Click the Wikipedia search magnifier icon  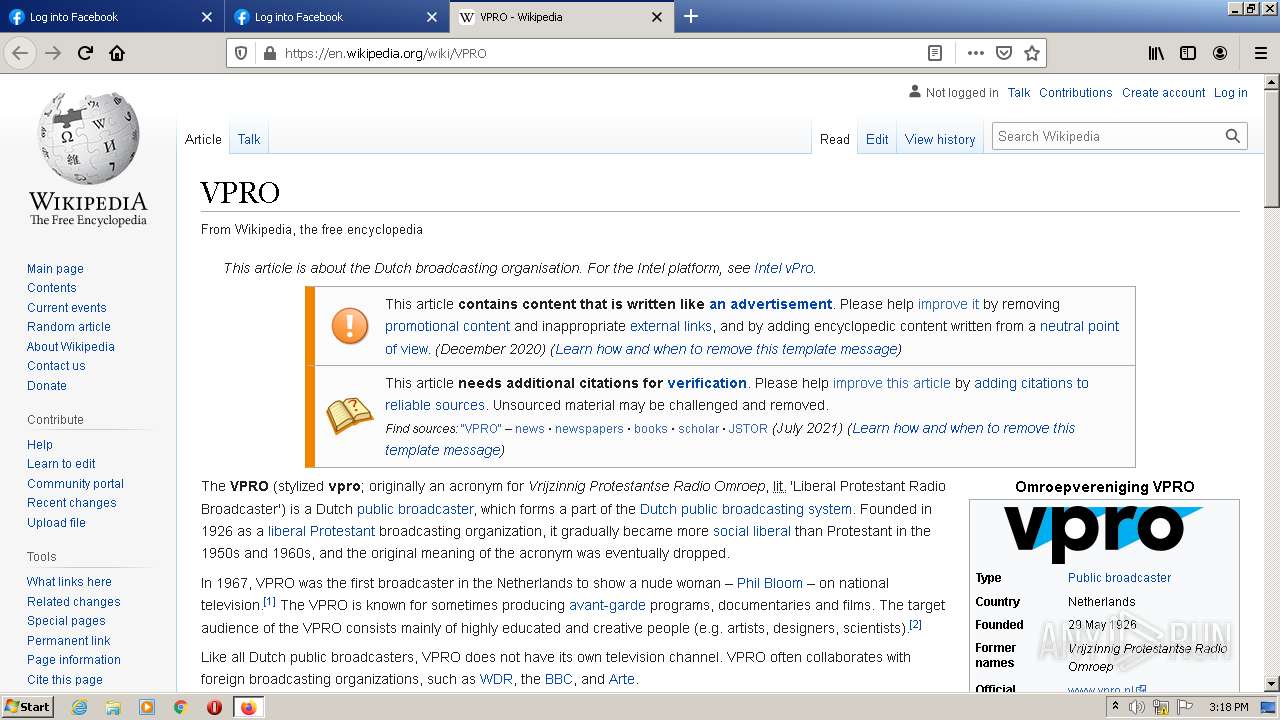coord(1233,136)
